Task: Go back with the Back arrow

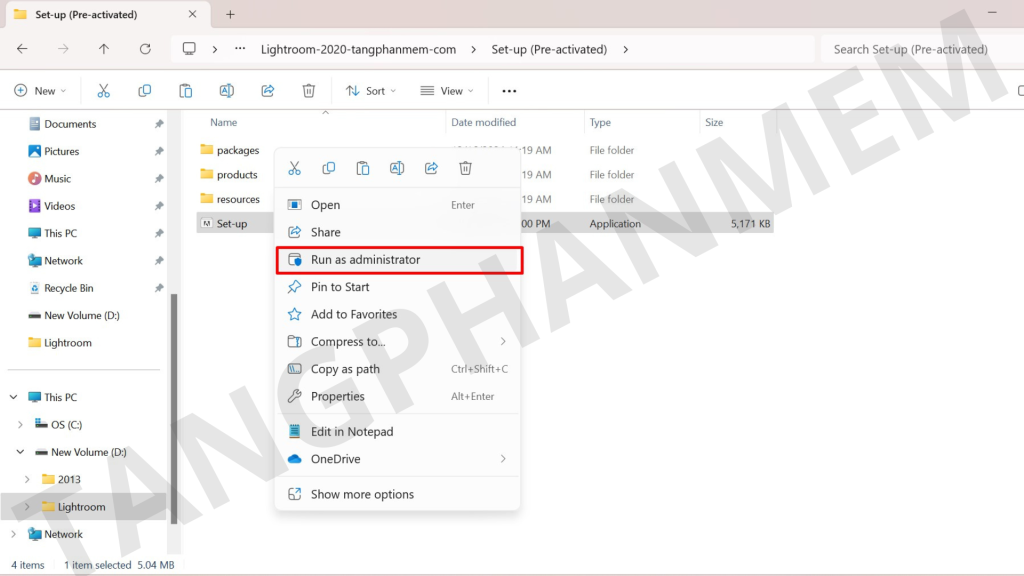Action: (22, 49)
